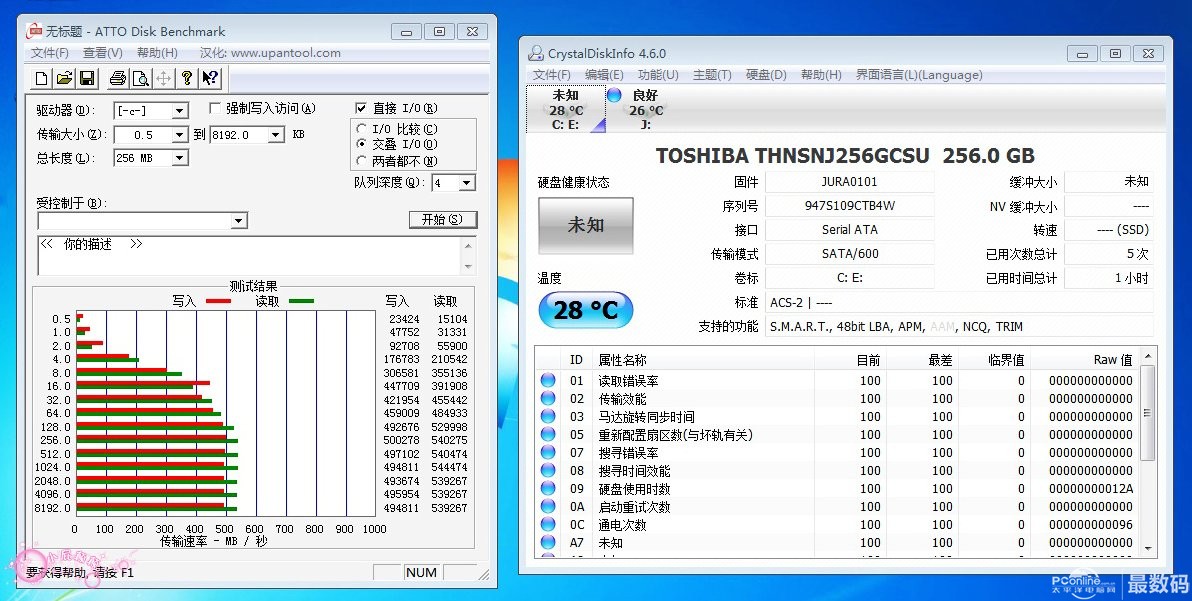Click the New file icon in ATTO toolbar

[42, 78]
